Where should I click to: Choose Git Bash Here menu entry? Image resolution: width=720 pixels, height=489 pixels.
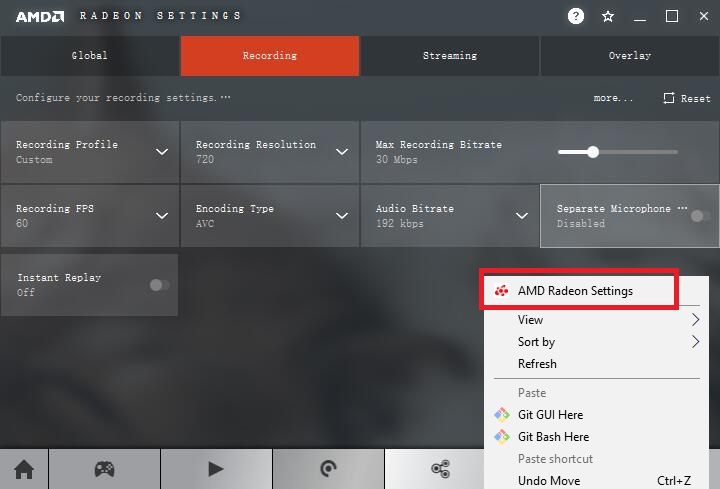(x=596, y=437)
